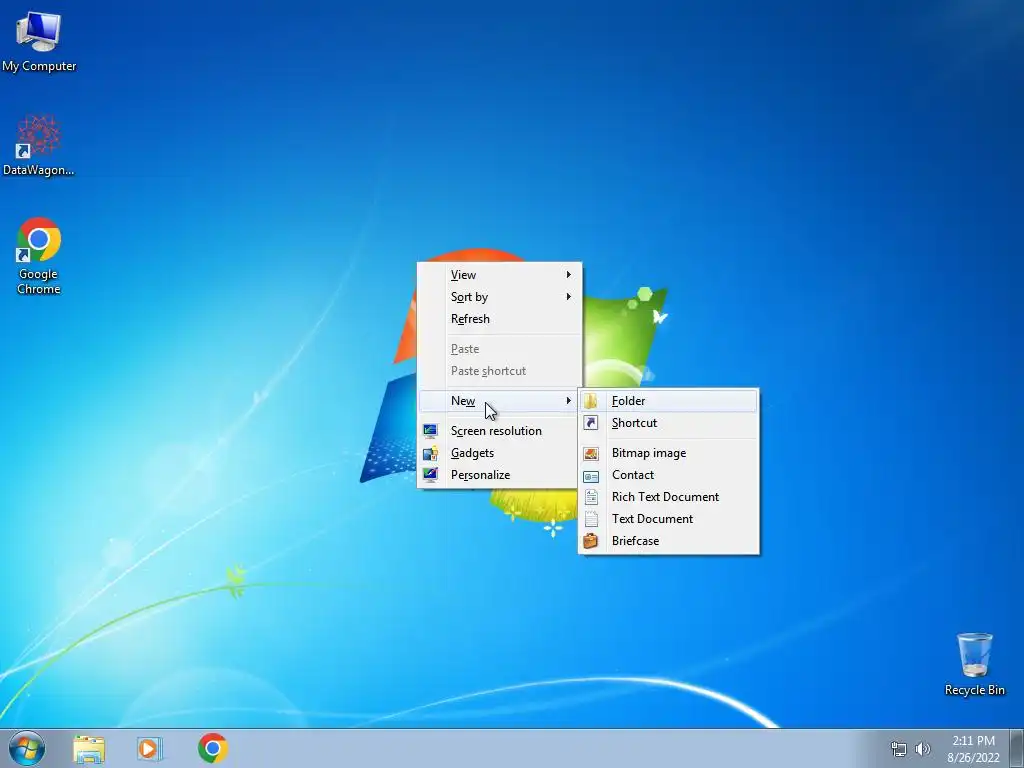Click the Gadgets menu icon
This screenshot has width=1024, height=768.
click(x=430, y=453)
